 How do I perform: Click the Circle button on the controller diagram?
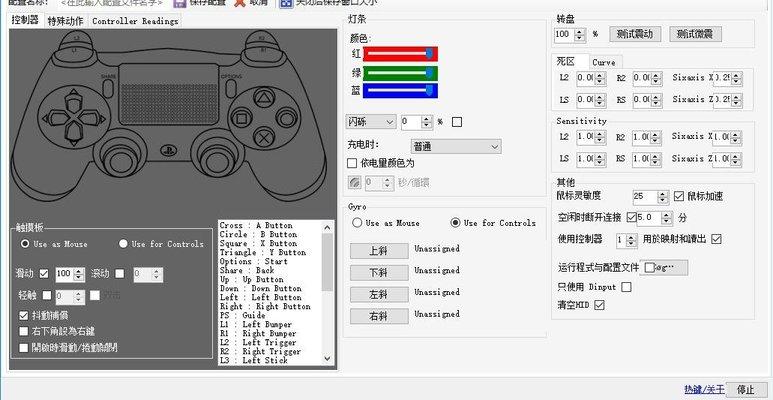tap(286, 118)
